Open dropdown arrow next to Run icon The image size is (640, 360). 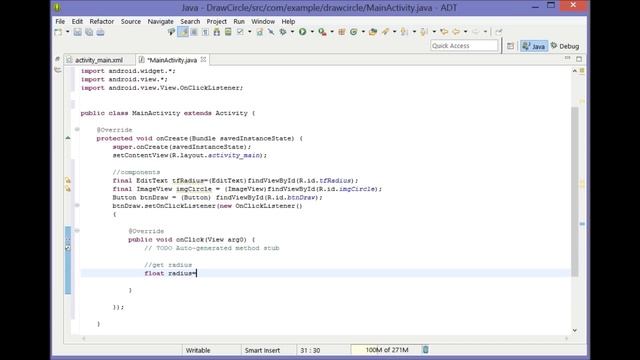pos(312,32)
